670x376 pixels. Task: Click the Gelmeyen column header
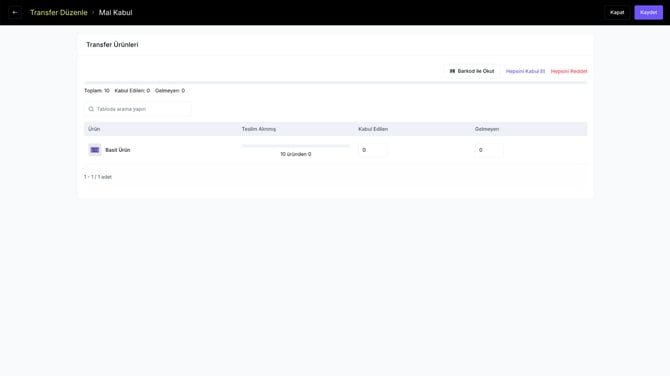click(487, 129)
